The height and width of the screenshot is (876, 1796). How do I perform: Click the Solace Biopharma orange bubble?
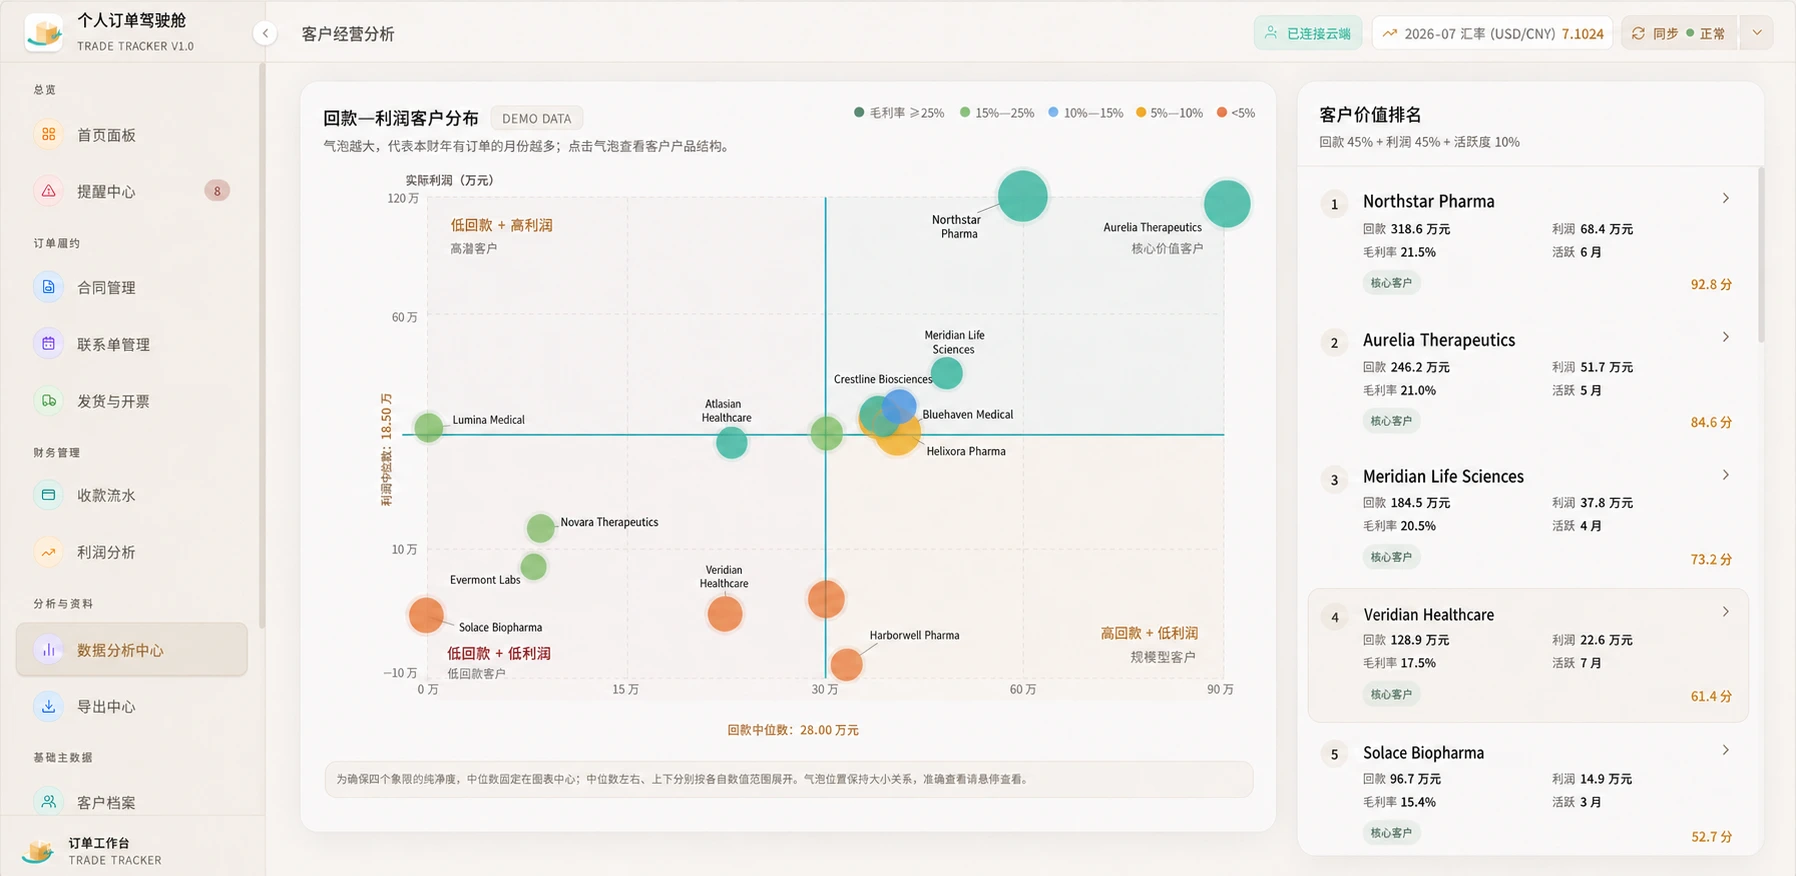click(426, 615)
